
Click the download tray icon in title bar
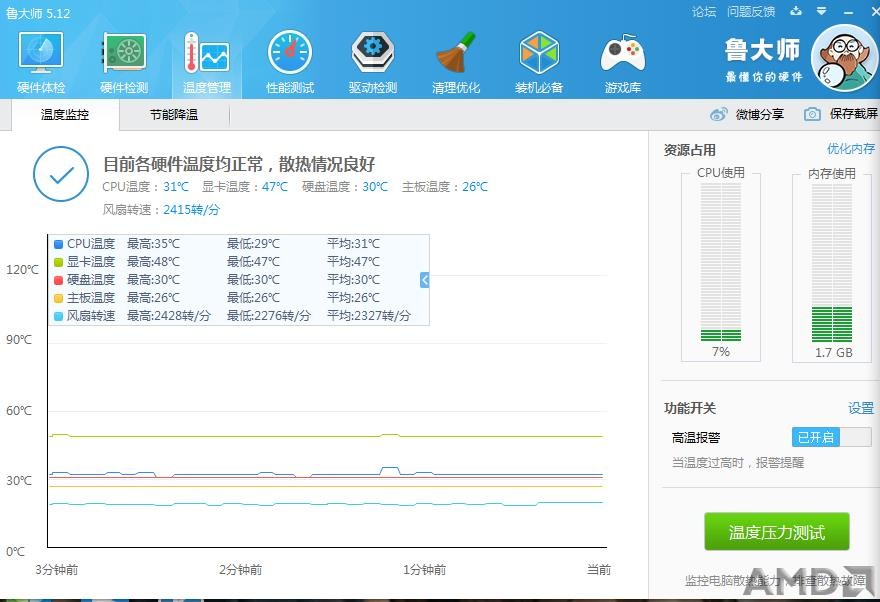click(x=796, y=11)
